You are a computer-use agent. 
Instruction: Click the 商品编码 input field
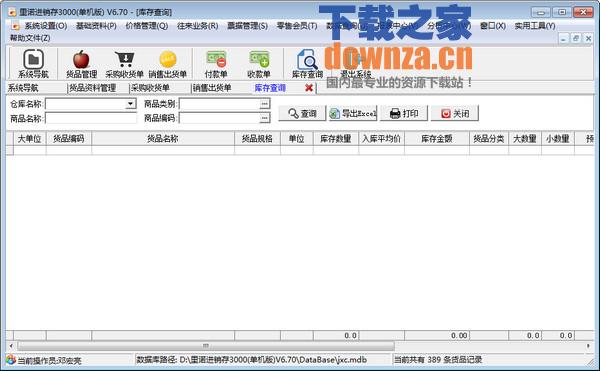(220, 118)
